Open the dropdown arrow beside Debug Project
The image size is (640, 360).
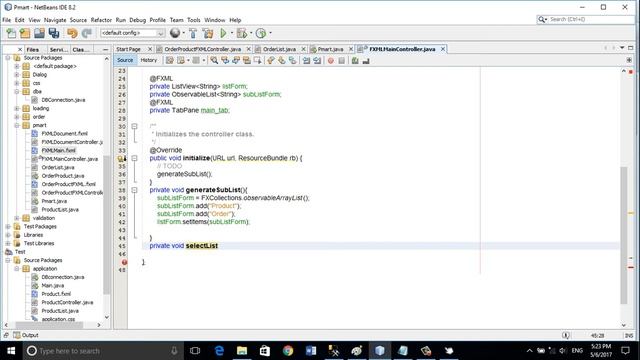pos(251,33)
